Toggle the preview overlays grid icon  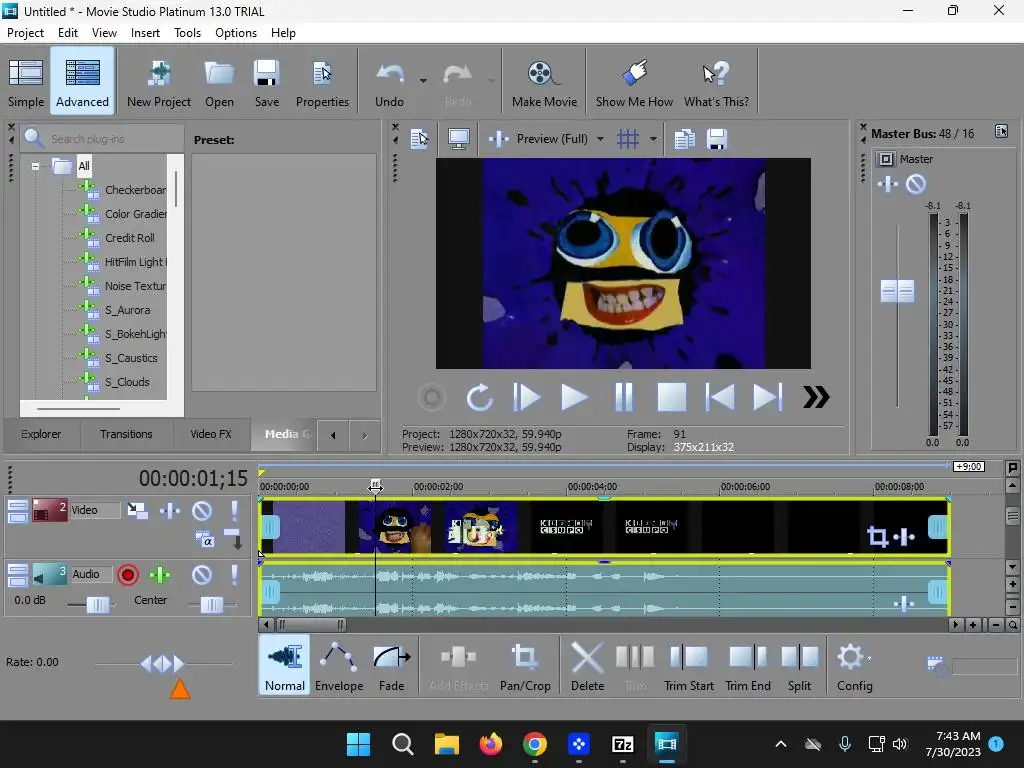point(628,138)
